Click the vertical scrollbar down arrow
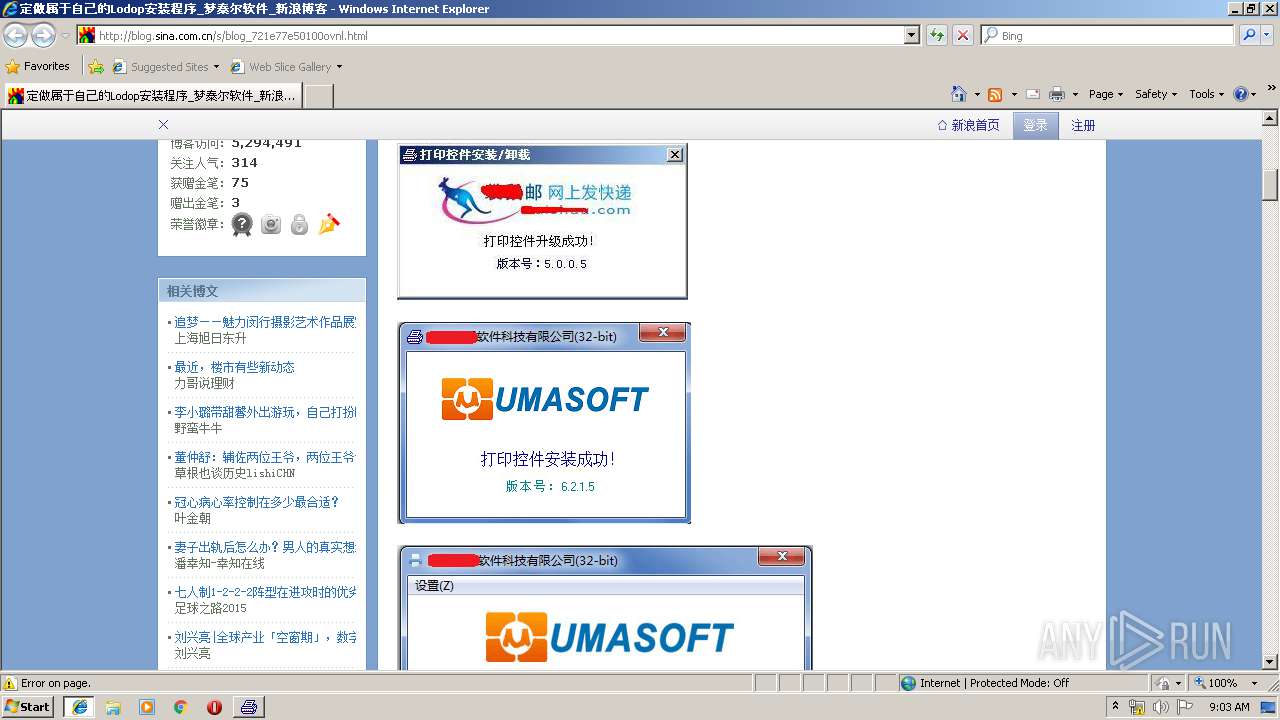The width and height of the screenshot is (1280, 720). [1270, 661]
